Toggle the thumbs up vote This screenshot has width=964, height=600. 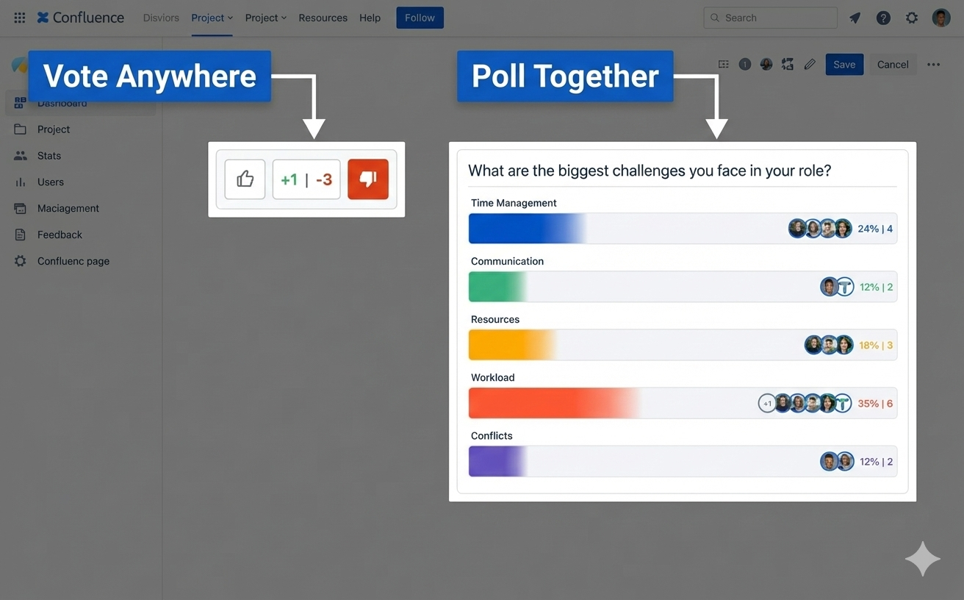[245, 180]
